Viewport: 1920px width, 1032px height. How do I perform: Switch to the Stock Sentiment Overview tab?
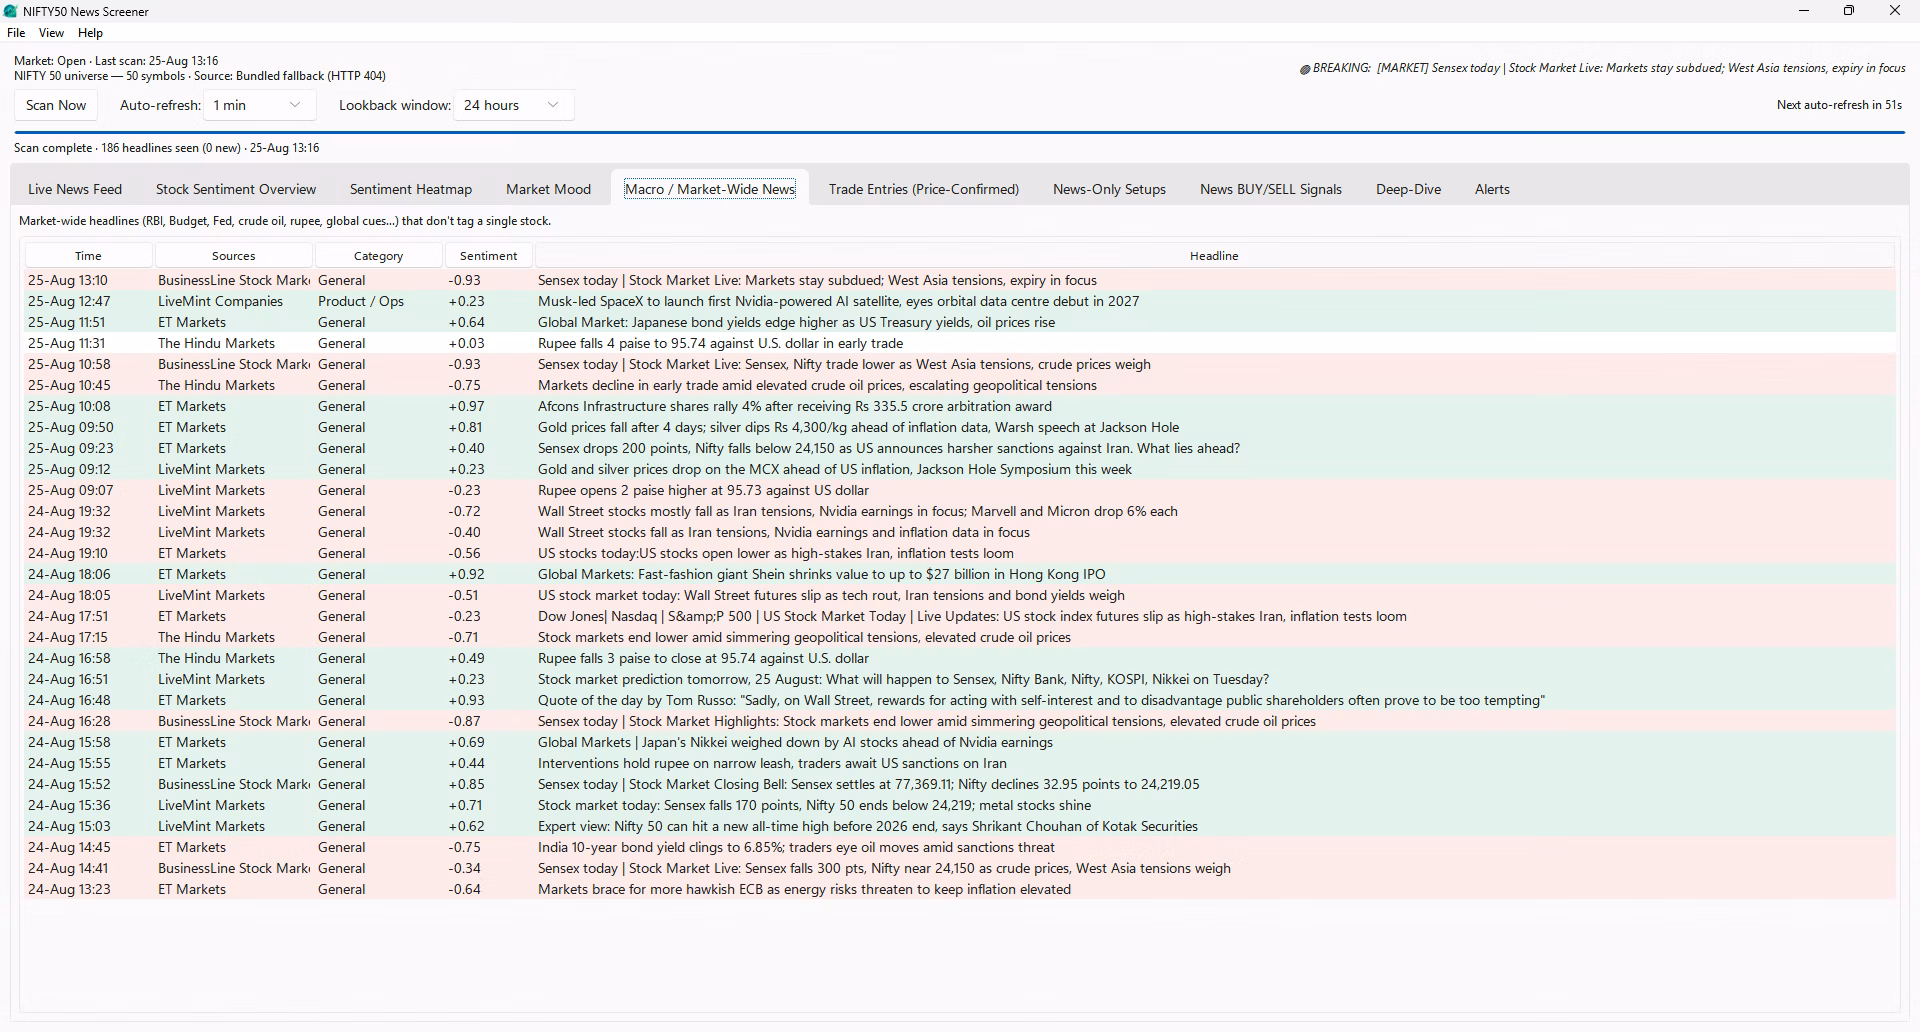pyautogui.click(x=236, y=189)
